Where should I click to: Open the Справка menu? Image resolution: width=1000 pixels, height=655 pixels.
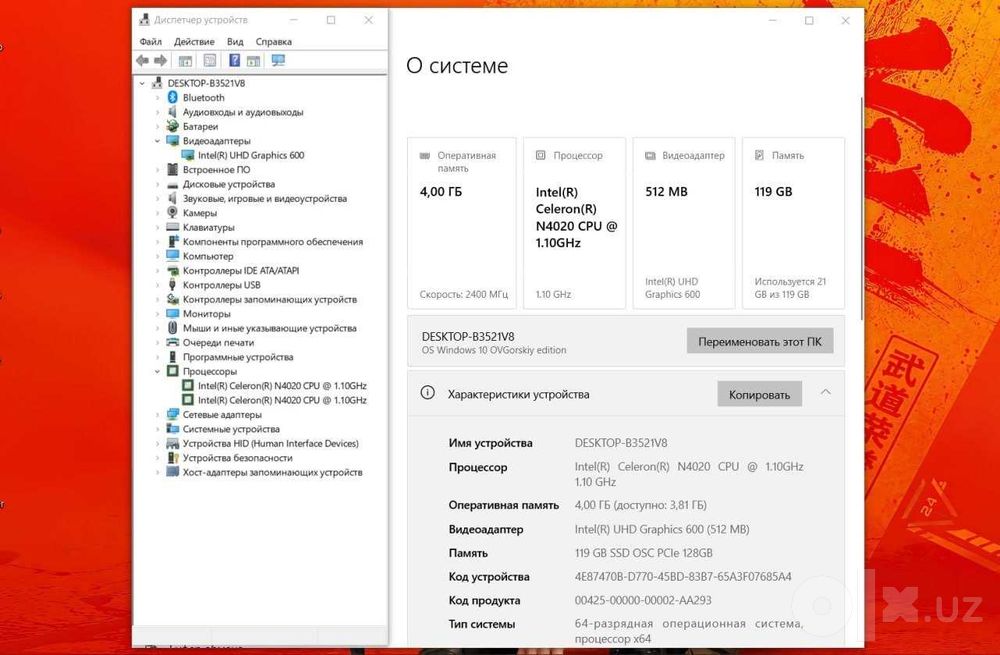pyautogui.click(x=274, y=41)
